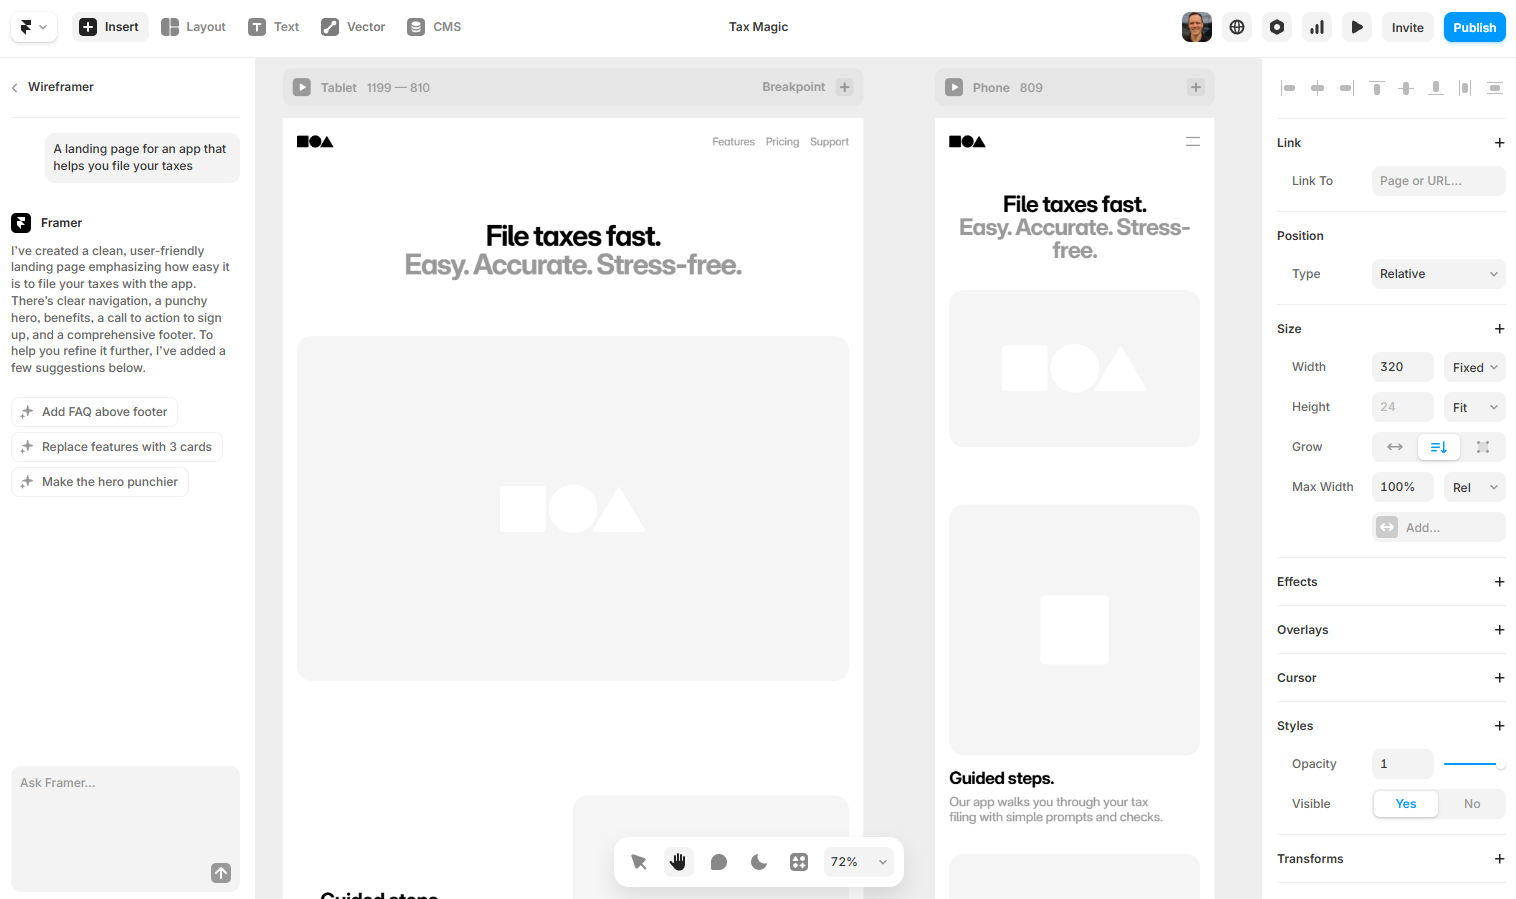Toggle the Grow expand-both option

pos(1483,447)
